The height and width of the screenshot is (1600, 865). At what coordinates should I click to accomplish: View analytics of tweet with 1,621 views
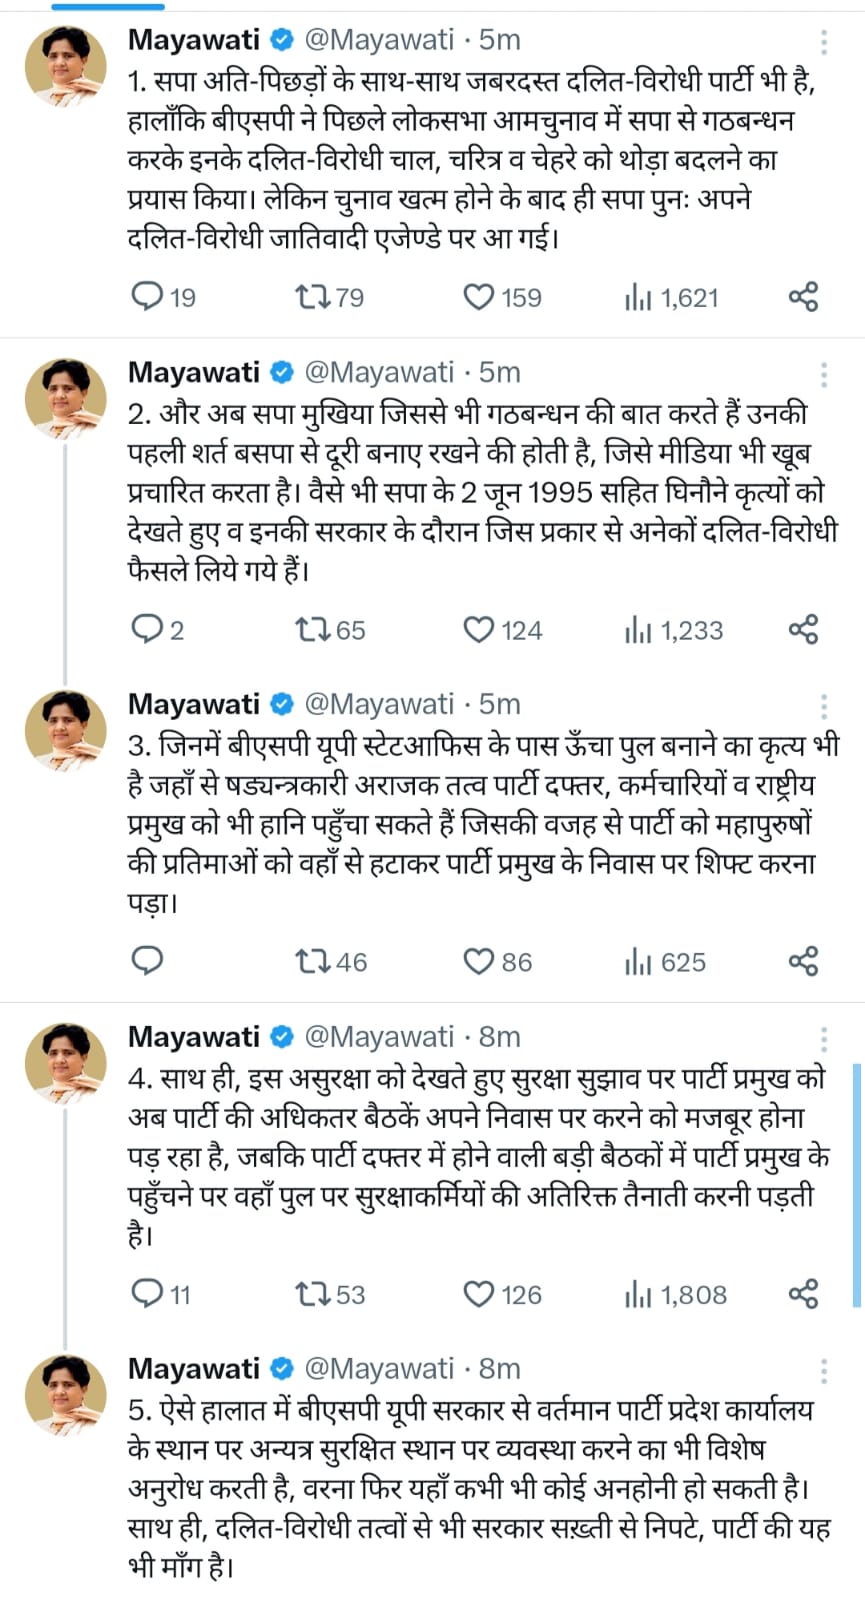pyautogui.click(x=671, y=297)
